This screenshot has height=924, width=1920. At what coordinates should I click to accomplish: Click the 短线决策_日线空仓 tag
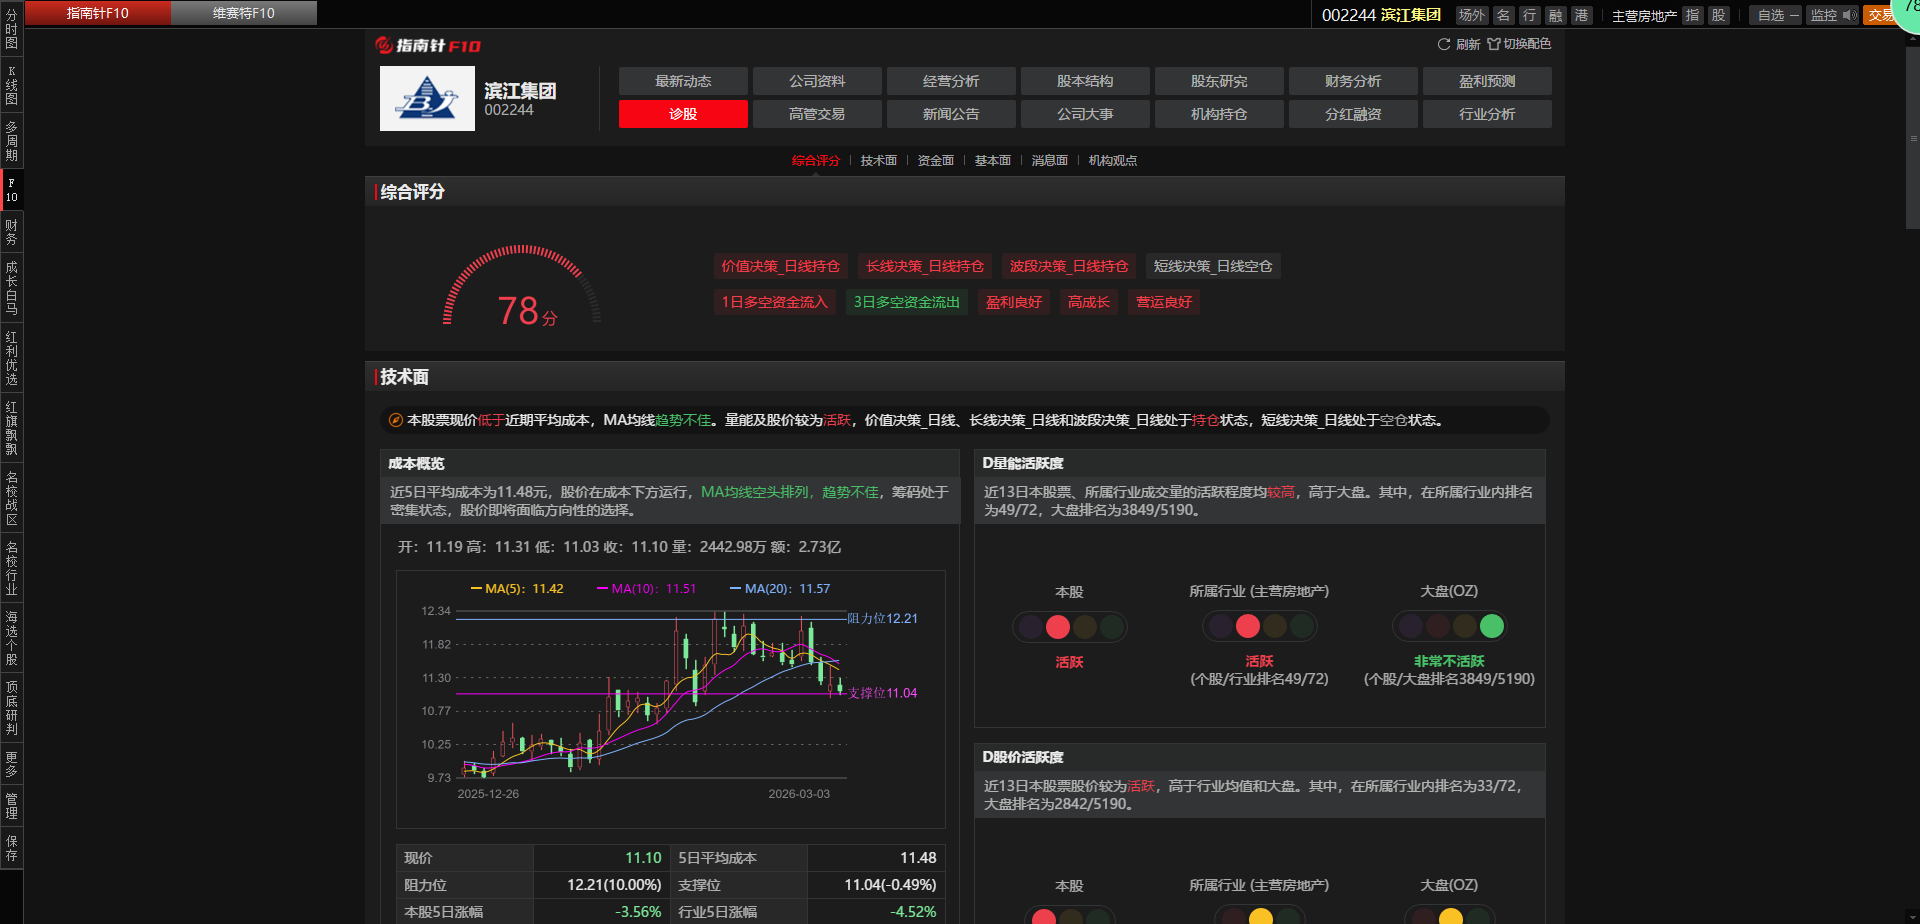click(1213, 266)
